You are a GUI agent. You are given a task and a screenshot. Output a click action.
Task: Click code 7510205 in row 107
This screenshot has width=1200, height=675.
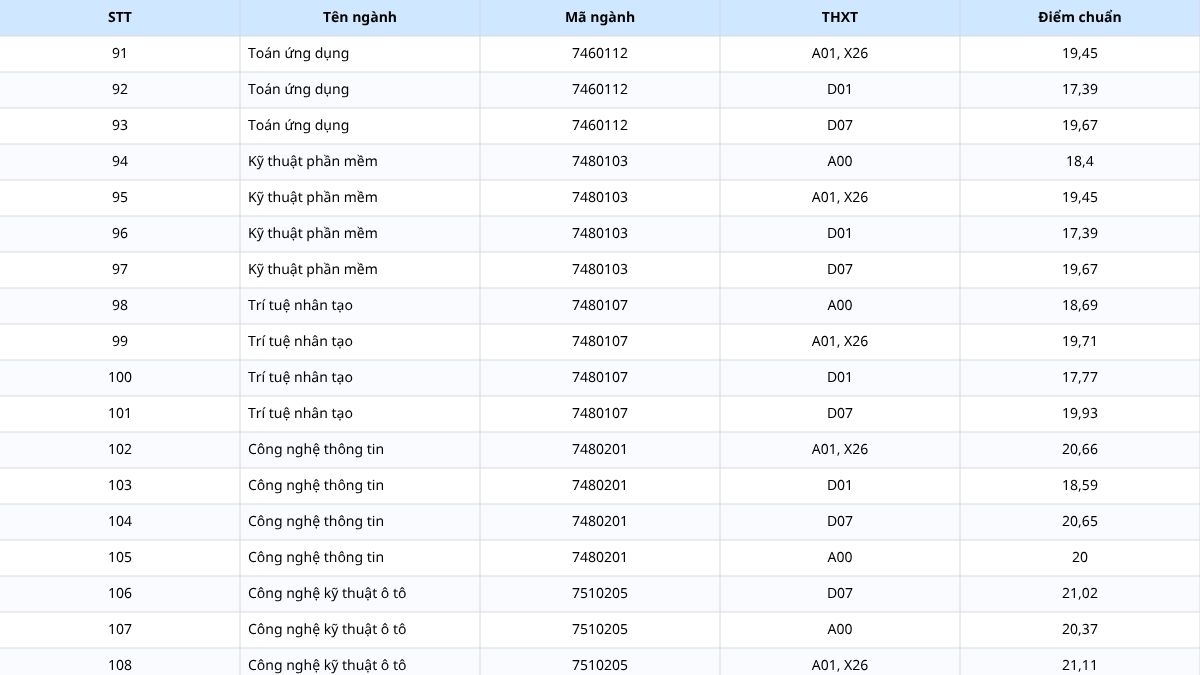click(x=600, y=629)
